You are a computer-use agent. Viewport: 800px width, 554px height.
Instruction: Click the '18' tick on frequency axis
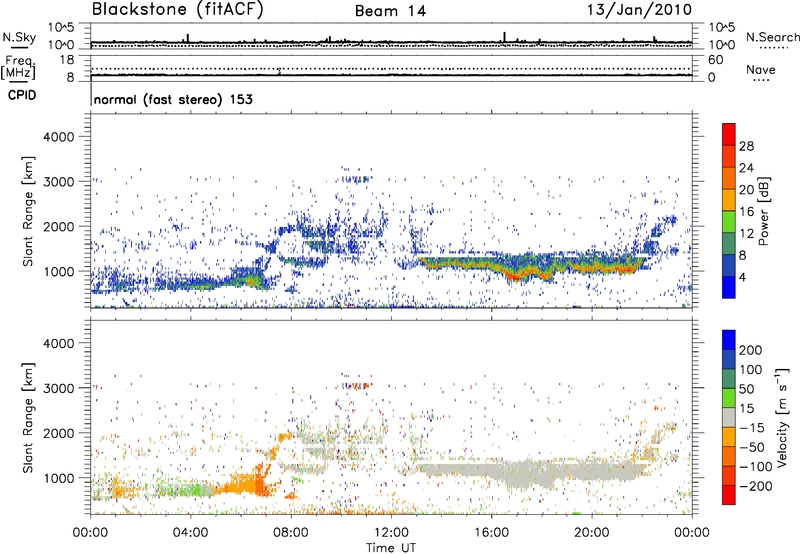pos(67,60)
